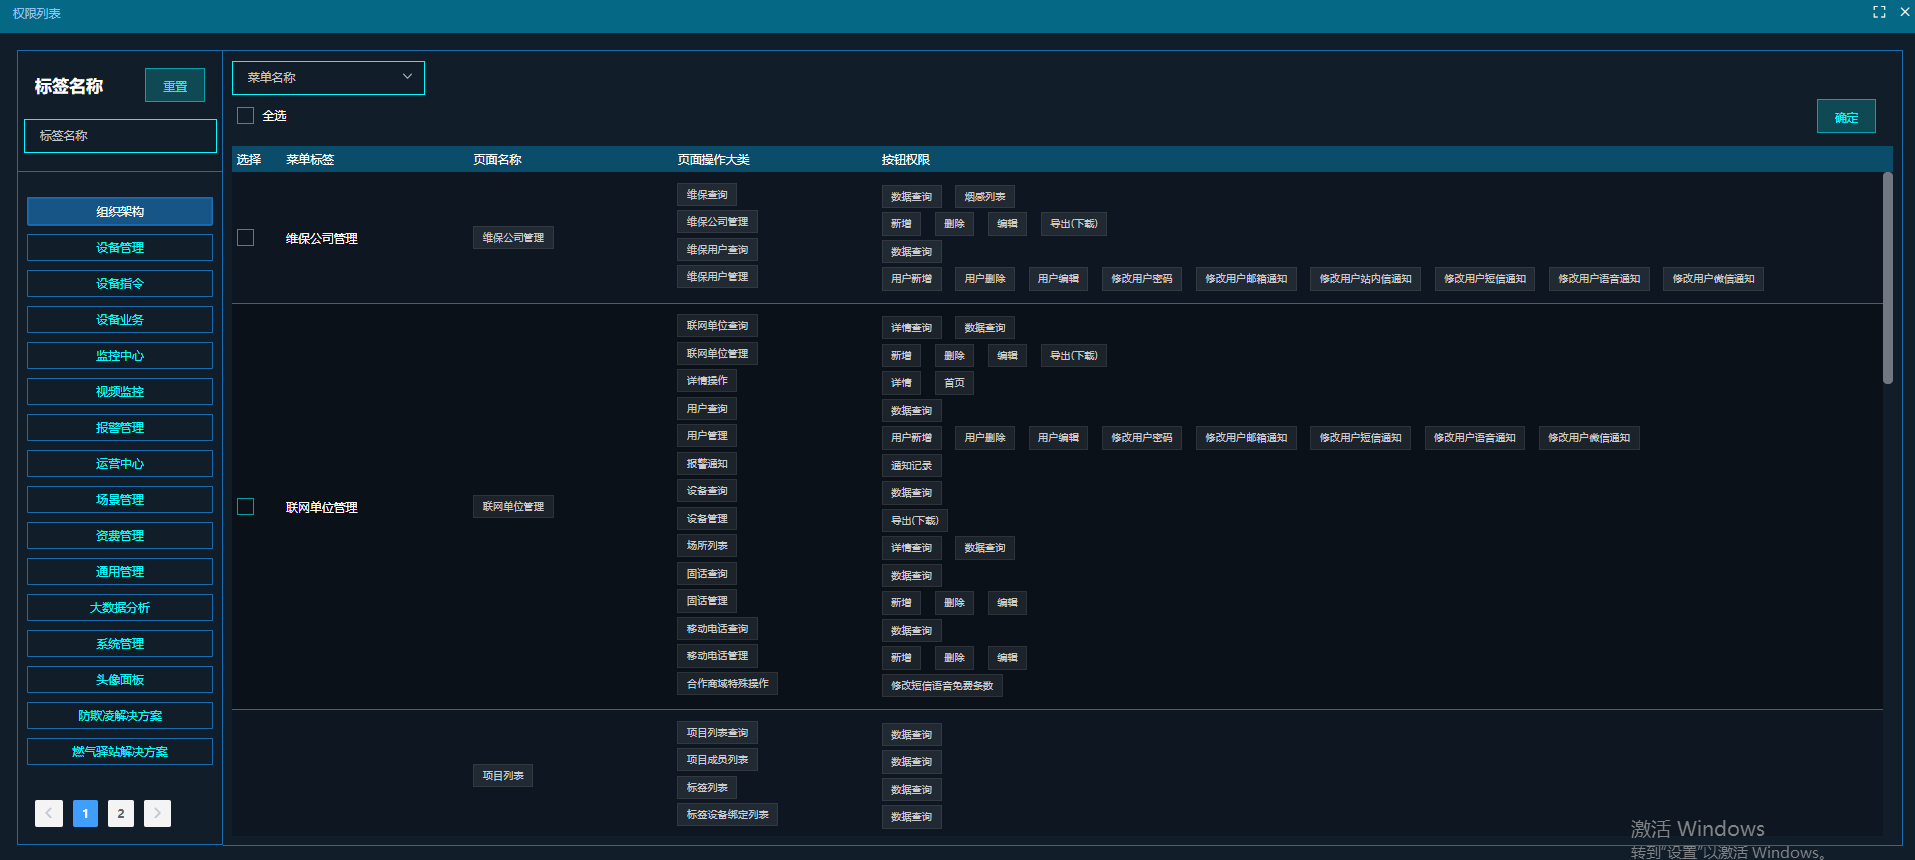This screenshot has height=860, width=1915.
Task: Select the 燃气驿站解决方案 tag
Action: tap(120, 752)
